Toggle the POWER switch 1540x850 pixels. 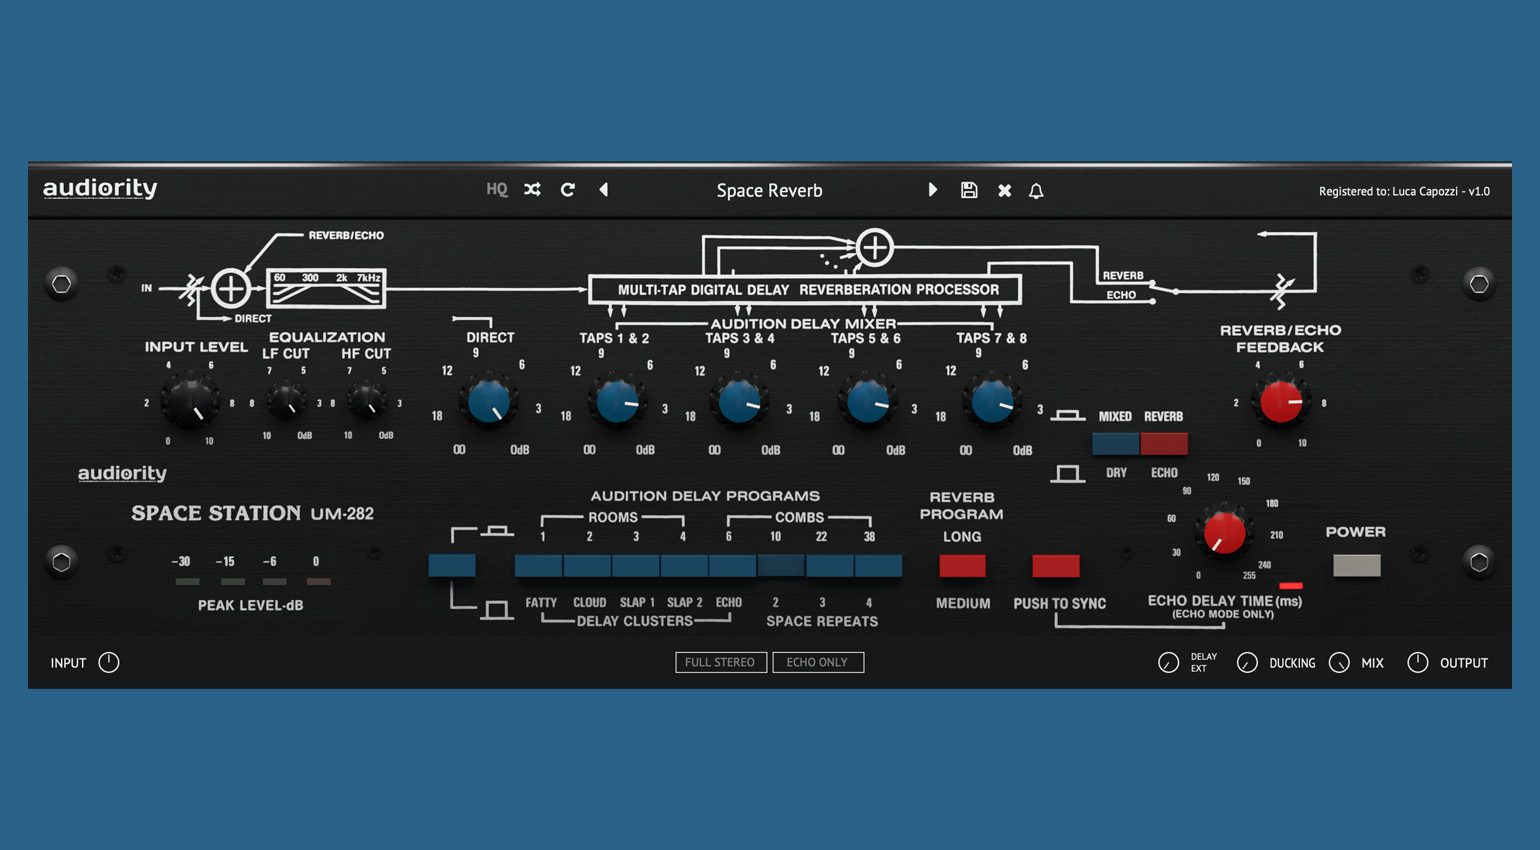(x=1355, y=566)
